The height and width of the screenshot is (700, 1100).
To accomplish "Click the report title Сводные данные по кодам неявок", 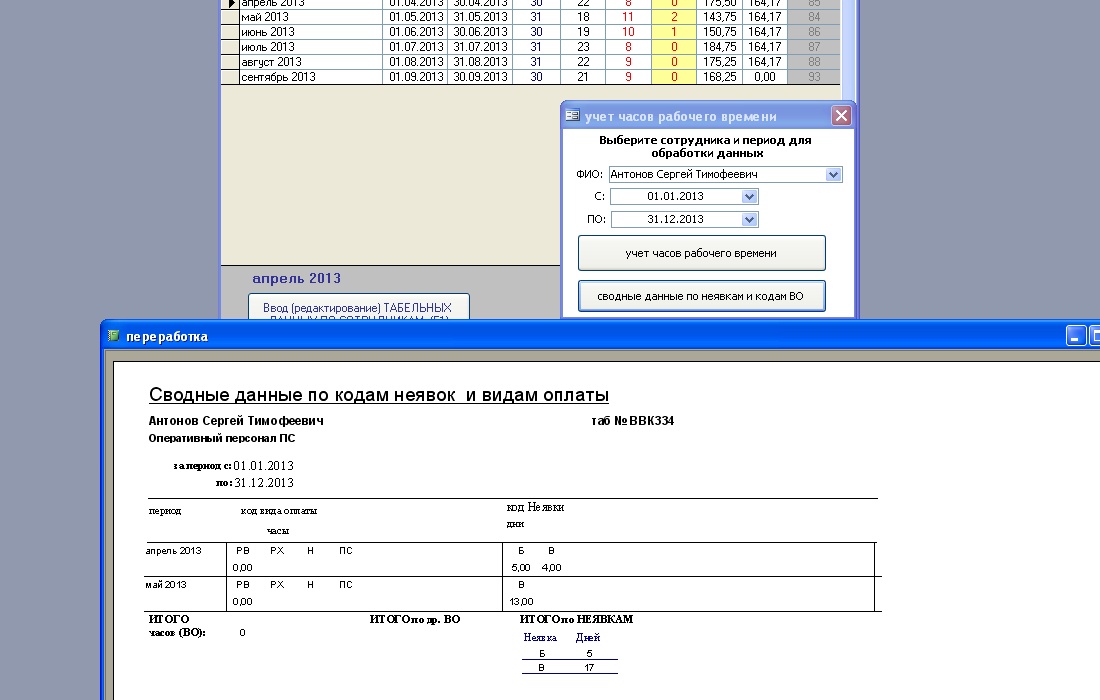I will click(379, 395).
